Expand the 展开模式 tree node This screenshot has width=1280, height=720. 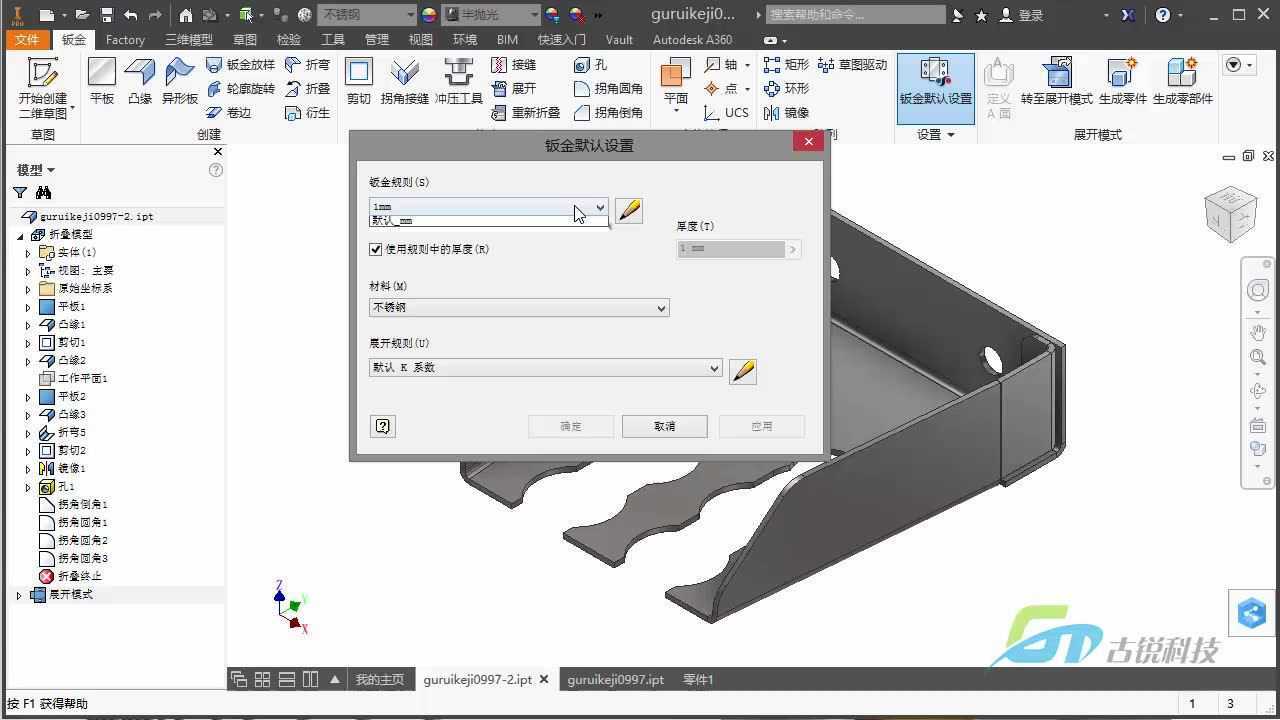19,595
